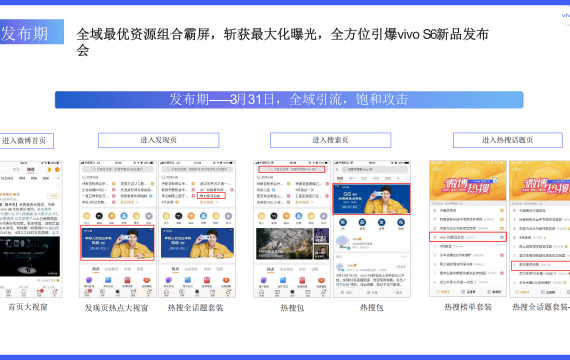Click the cherry blossom photo in first 热搜包 screenshot

point(284,244)
